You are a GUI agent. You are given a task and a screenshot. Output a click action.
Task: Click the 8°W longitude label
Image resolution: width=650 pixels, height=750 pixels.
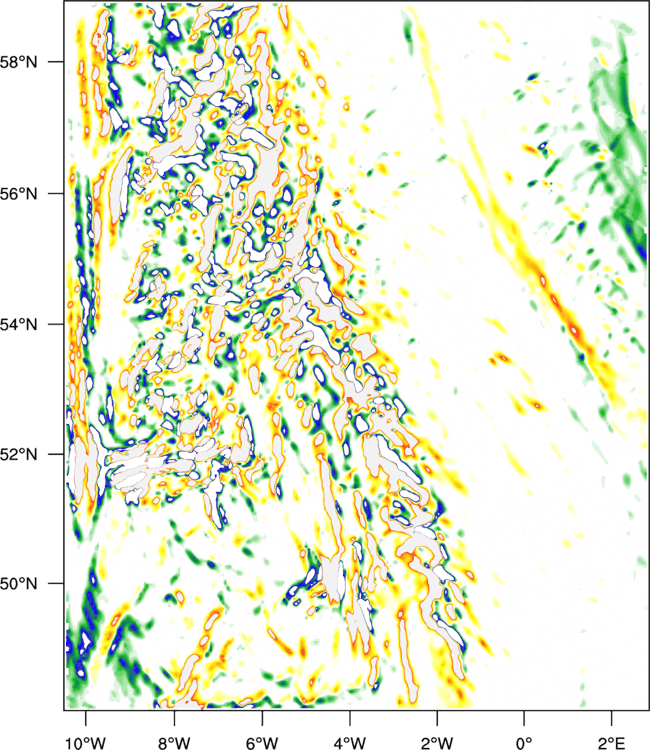click(175, 743)
